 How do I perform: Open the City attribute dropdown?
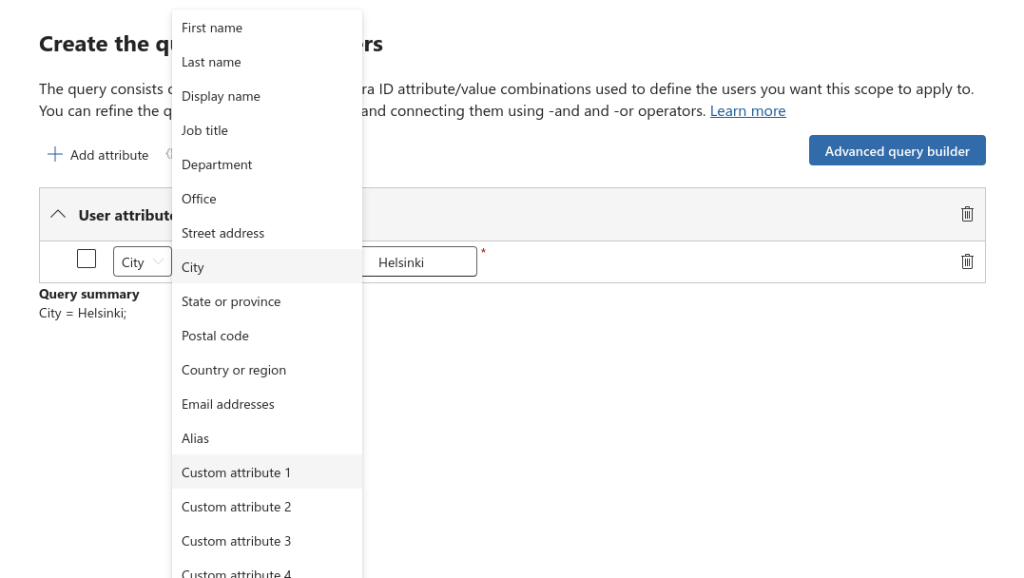pyautogui.click(x=142, y=262)
